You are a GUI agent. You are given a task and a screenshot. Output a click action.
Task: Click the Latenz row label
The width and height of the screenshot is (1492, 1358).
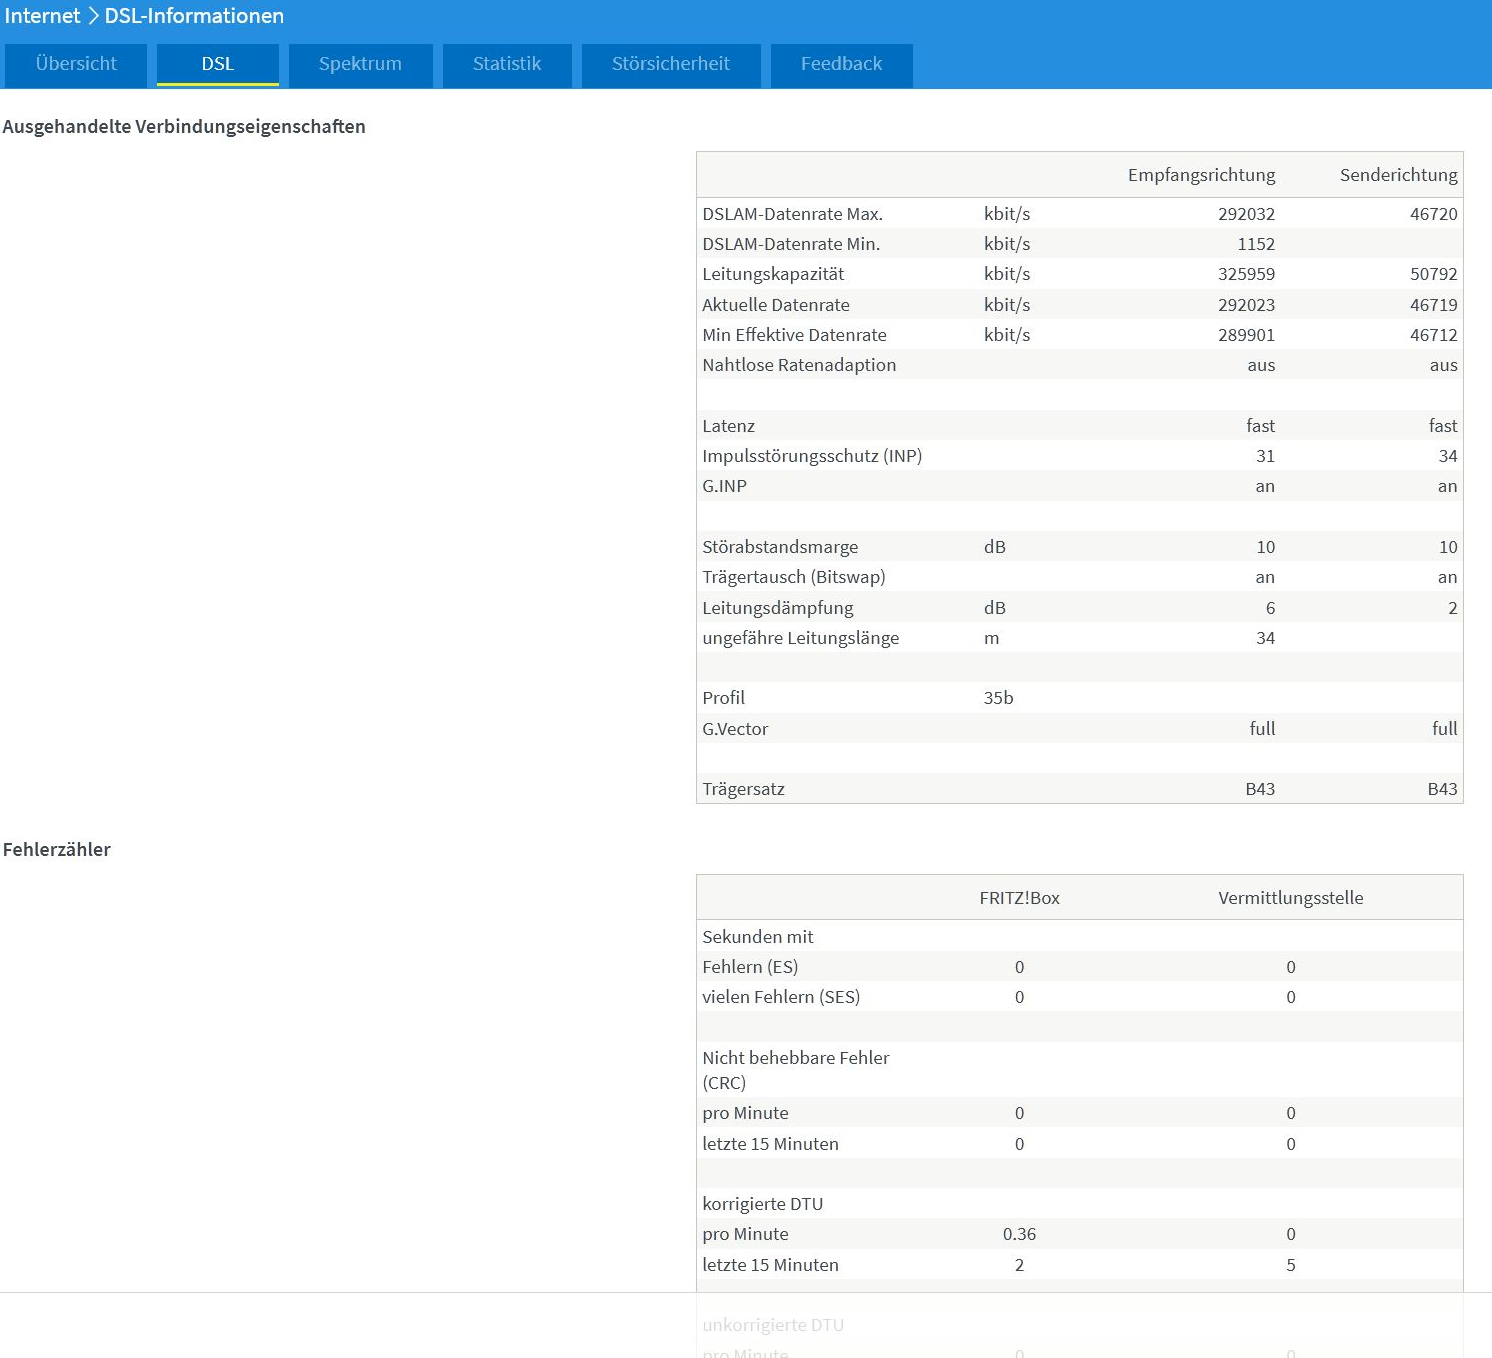tap(729, 426)
